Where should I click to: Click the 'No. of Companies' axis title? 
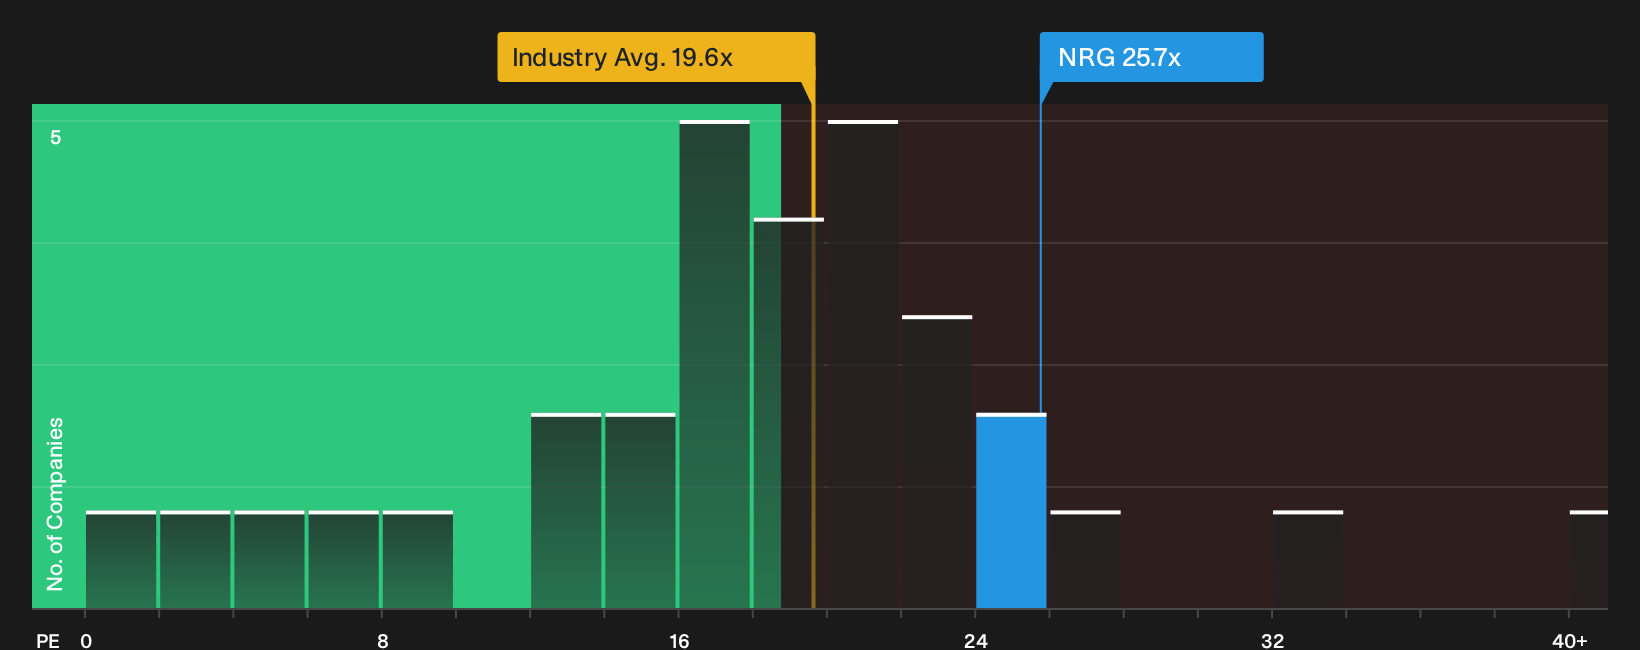point(55,503)
